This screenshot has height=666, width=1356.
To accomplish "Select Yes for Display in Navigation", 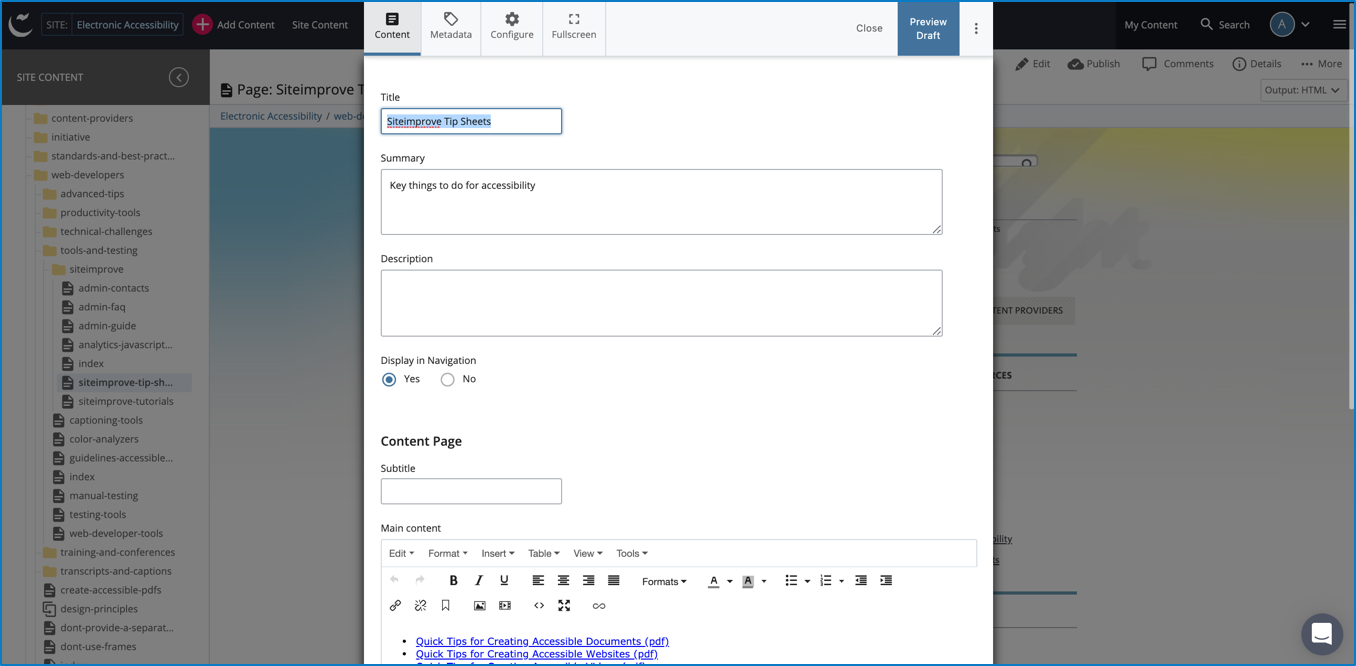I will 389,380.
